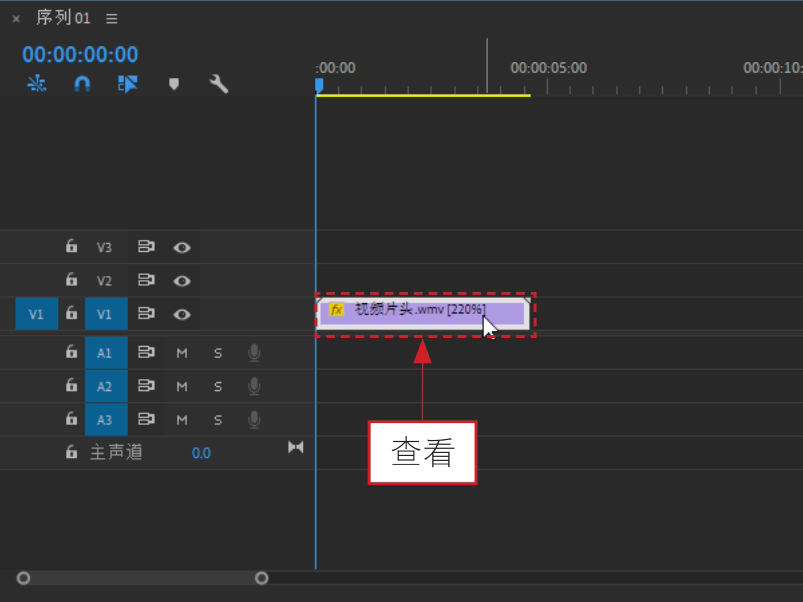Toggle V1 track targeting

[x=106, y=314]
